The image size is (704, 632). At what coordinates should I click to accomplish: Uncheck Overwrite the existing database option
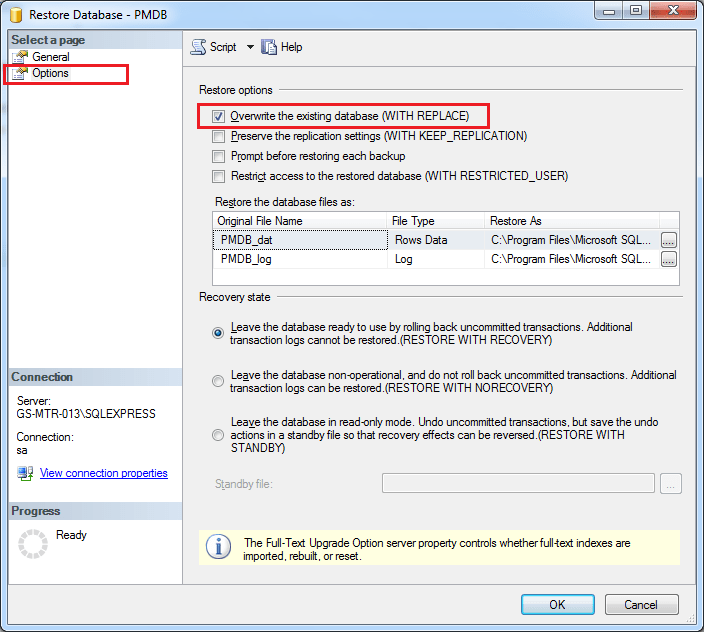click(x=218, y=116)
